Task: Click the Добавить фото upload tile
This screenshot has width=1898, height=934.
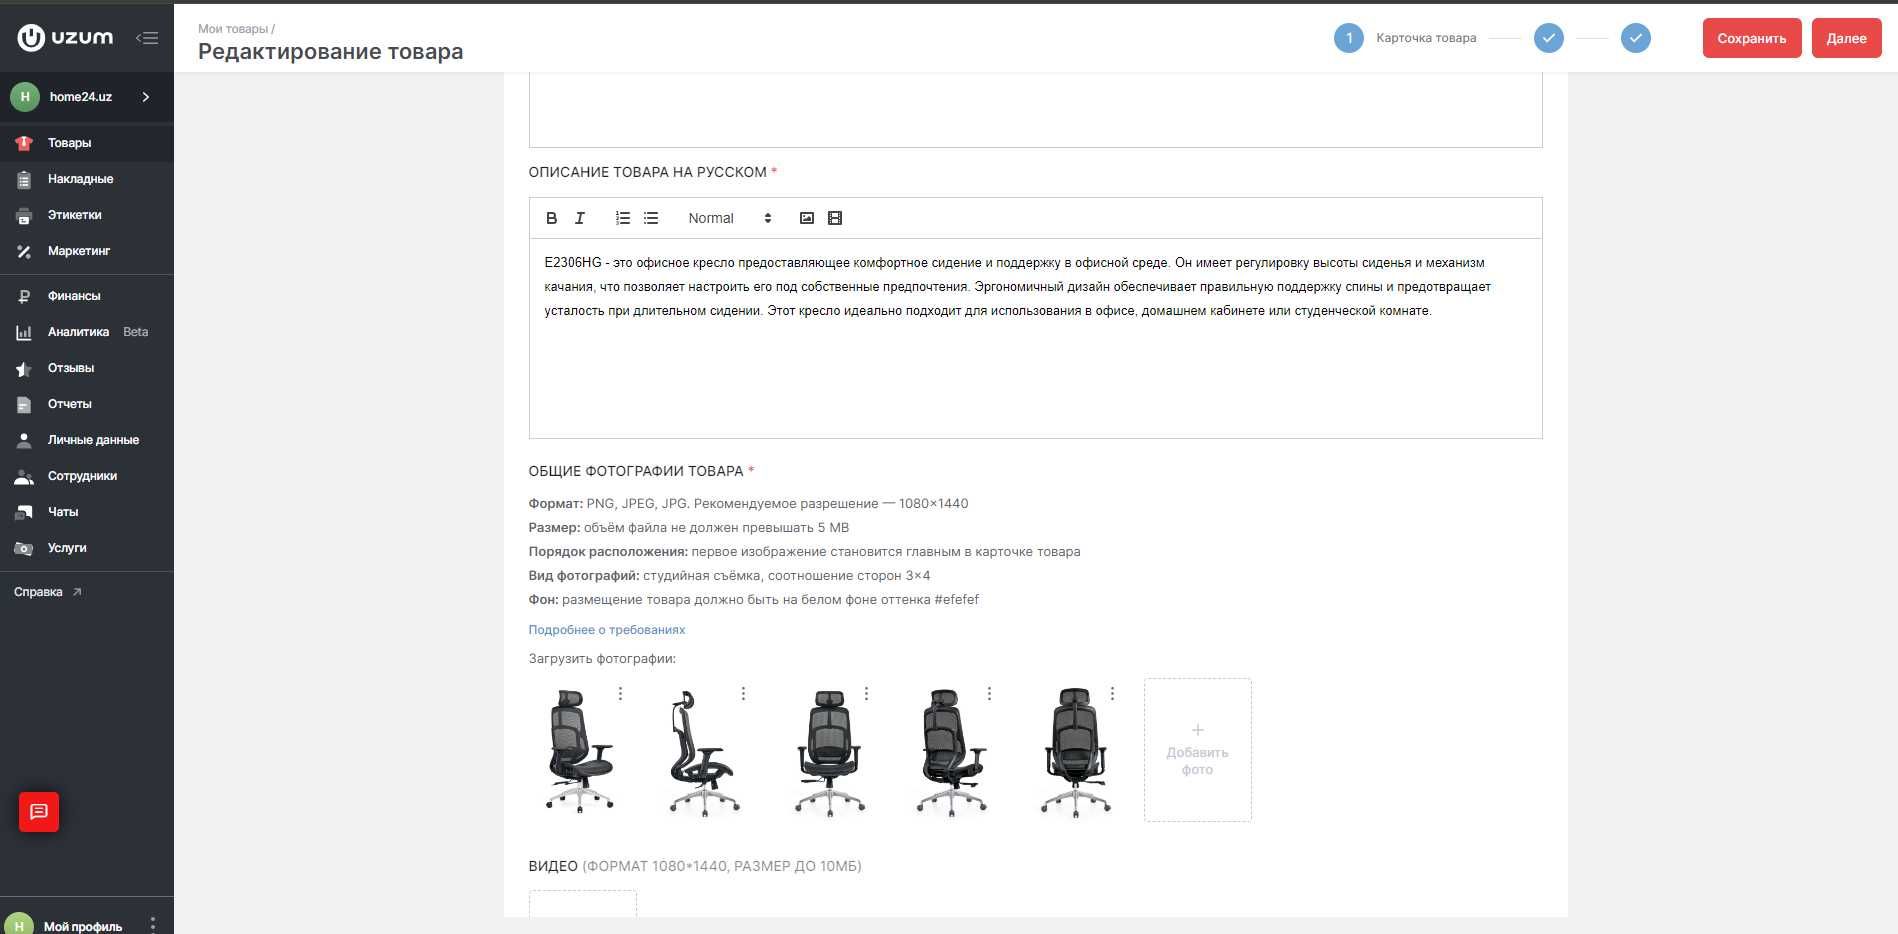Action: point(1198,750)
